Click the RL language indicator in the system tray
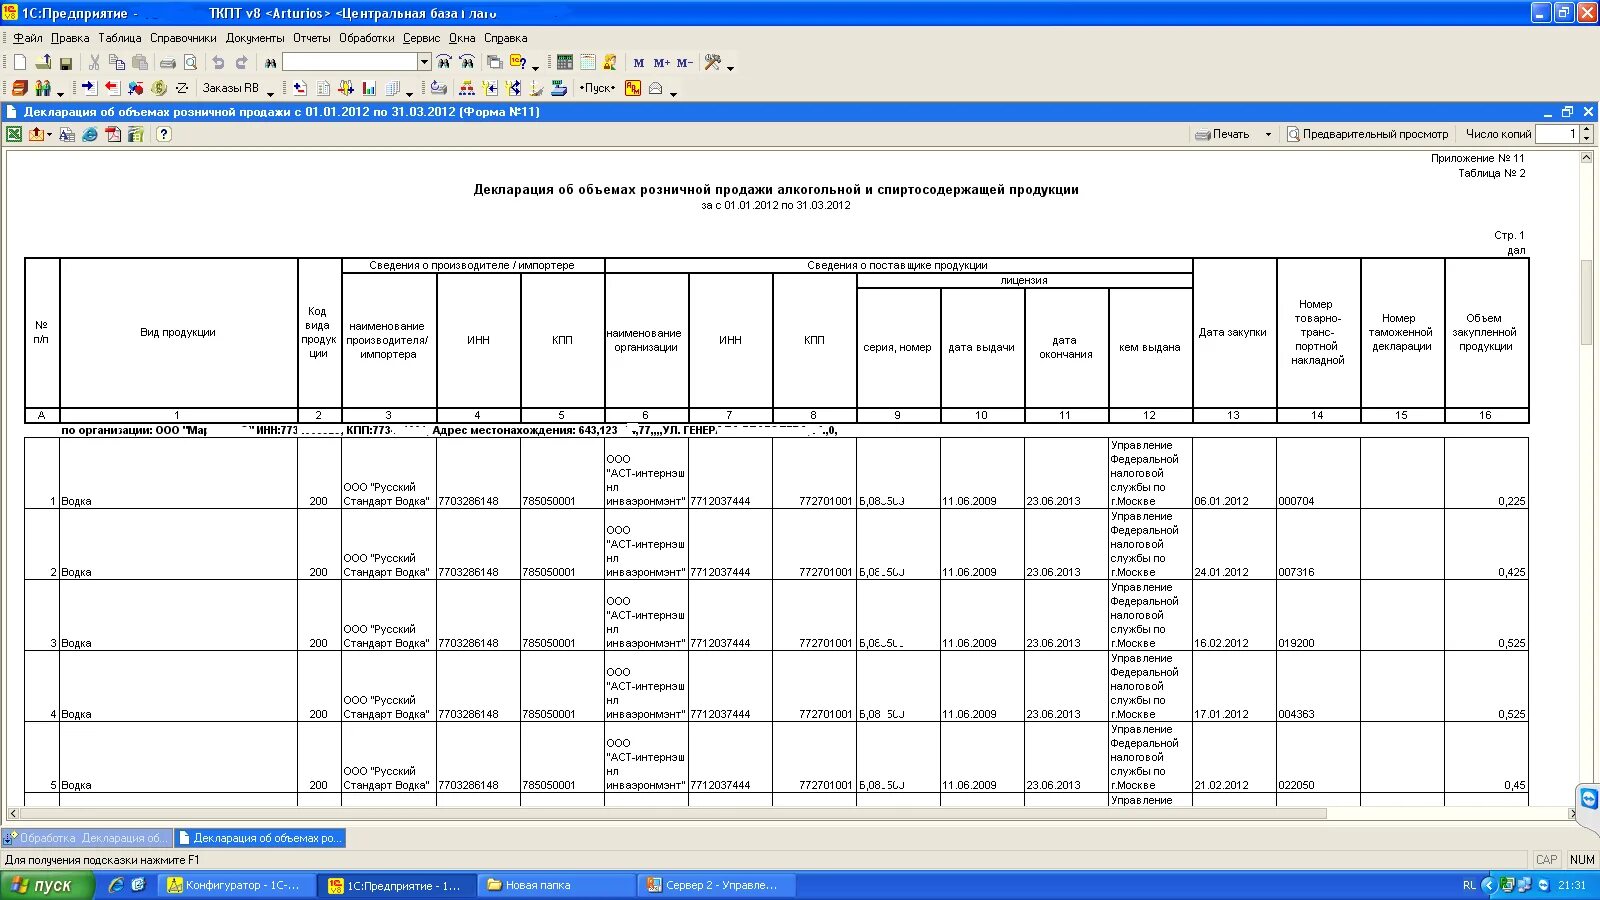 [x=1469, y=885]
